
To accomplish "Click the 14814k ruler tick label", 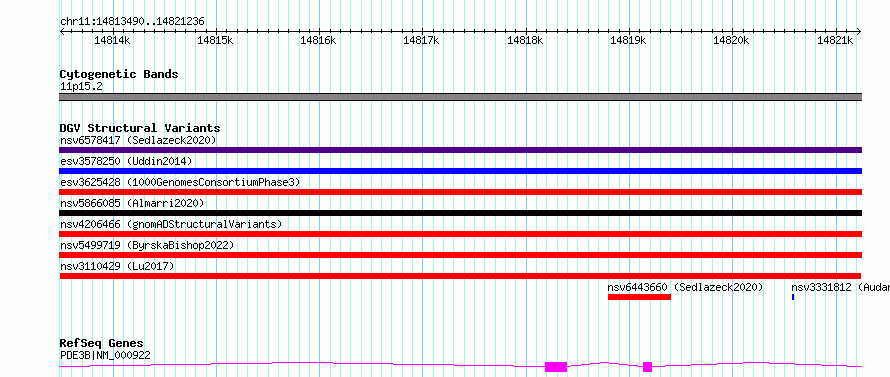I will [112, 40].
